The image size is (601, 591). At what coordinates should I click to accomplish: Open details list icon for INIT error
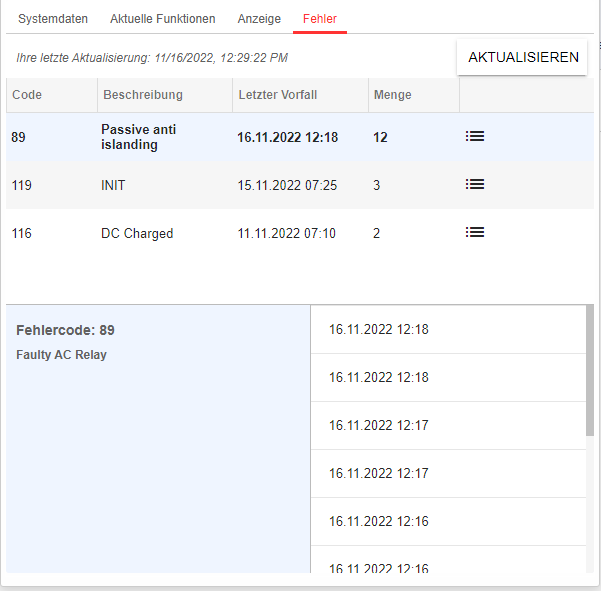click(x=475, y=184)
